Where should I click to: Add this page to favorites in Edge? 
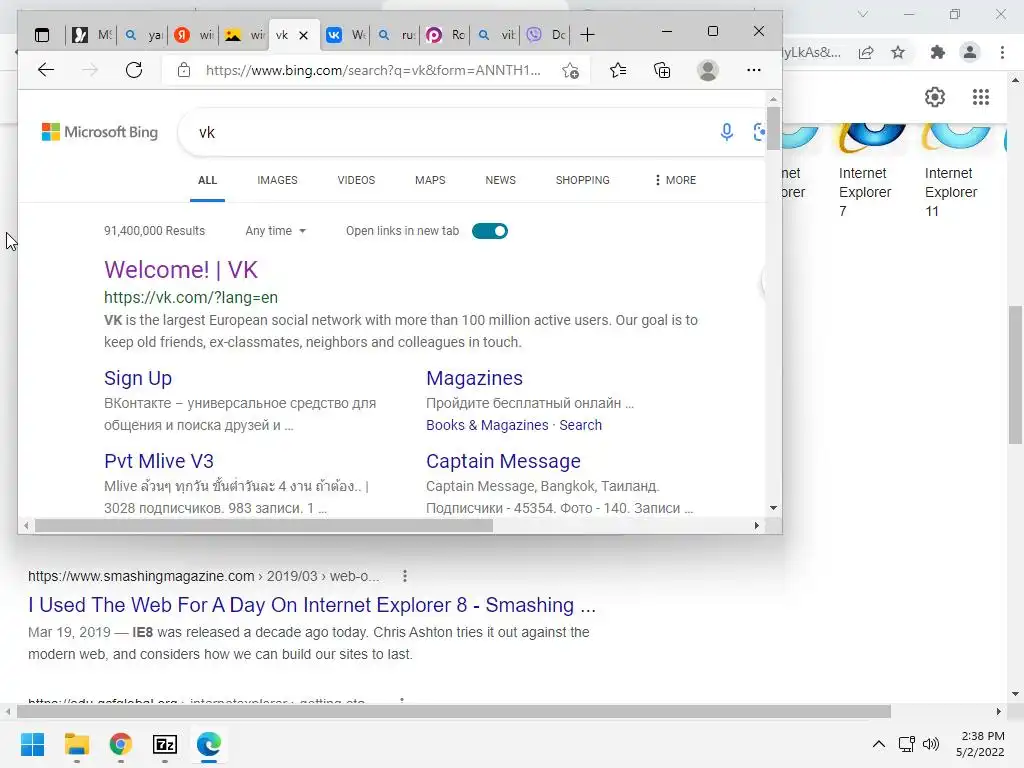570,70
